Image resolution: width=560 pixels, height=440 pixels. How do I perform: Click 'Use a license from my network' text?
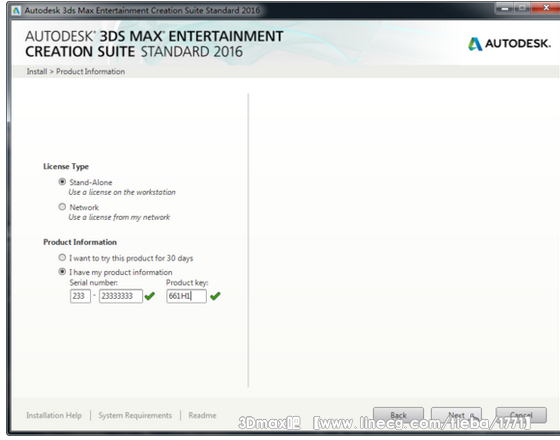[x=119, y=217]
